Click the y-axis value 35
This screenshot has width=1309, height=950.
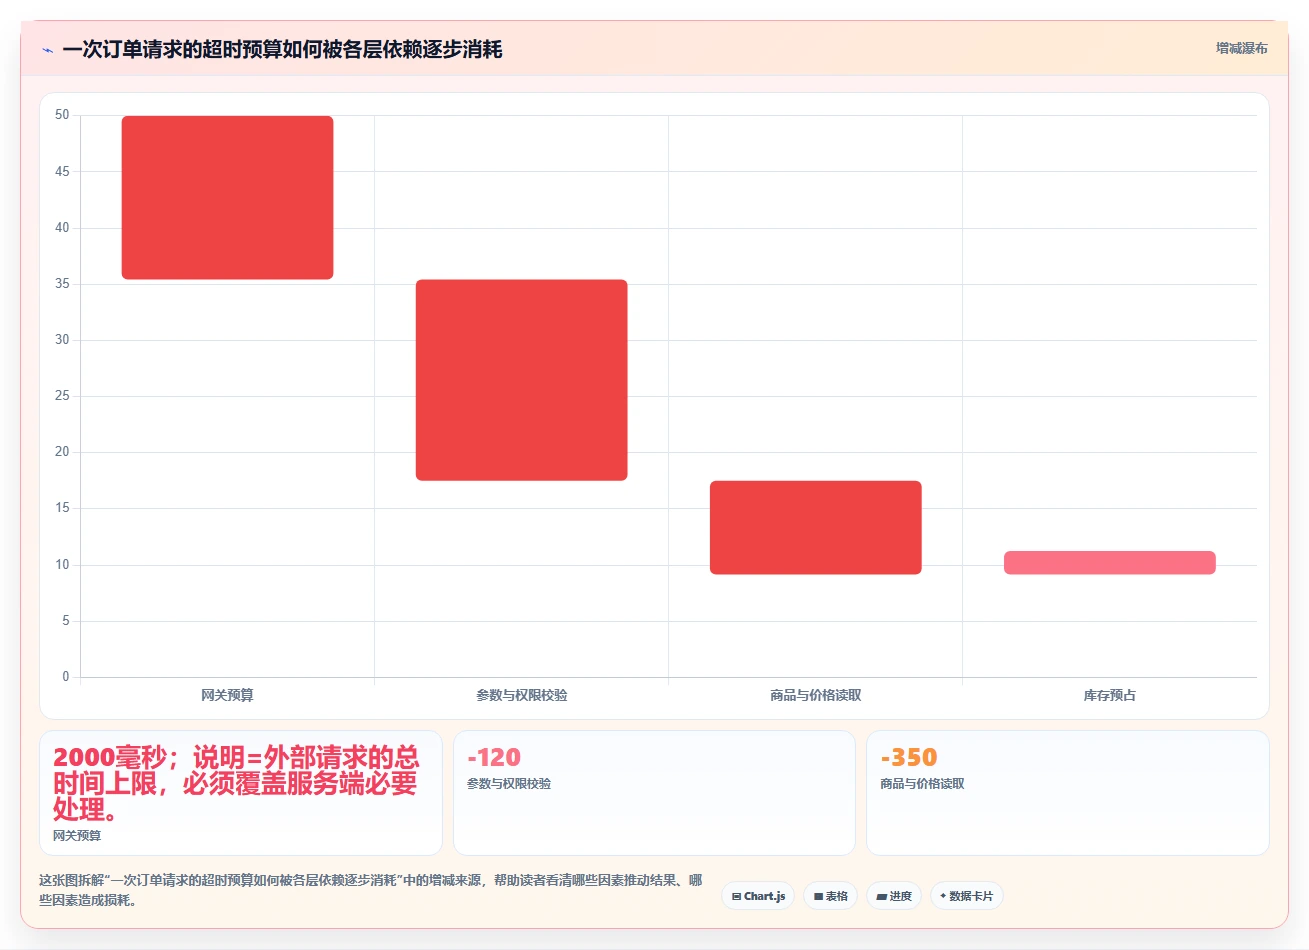[x=62, y=284]
